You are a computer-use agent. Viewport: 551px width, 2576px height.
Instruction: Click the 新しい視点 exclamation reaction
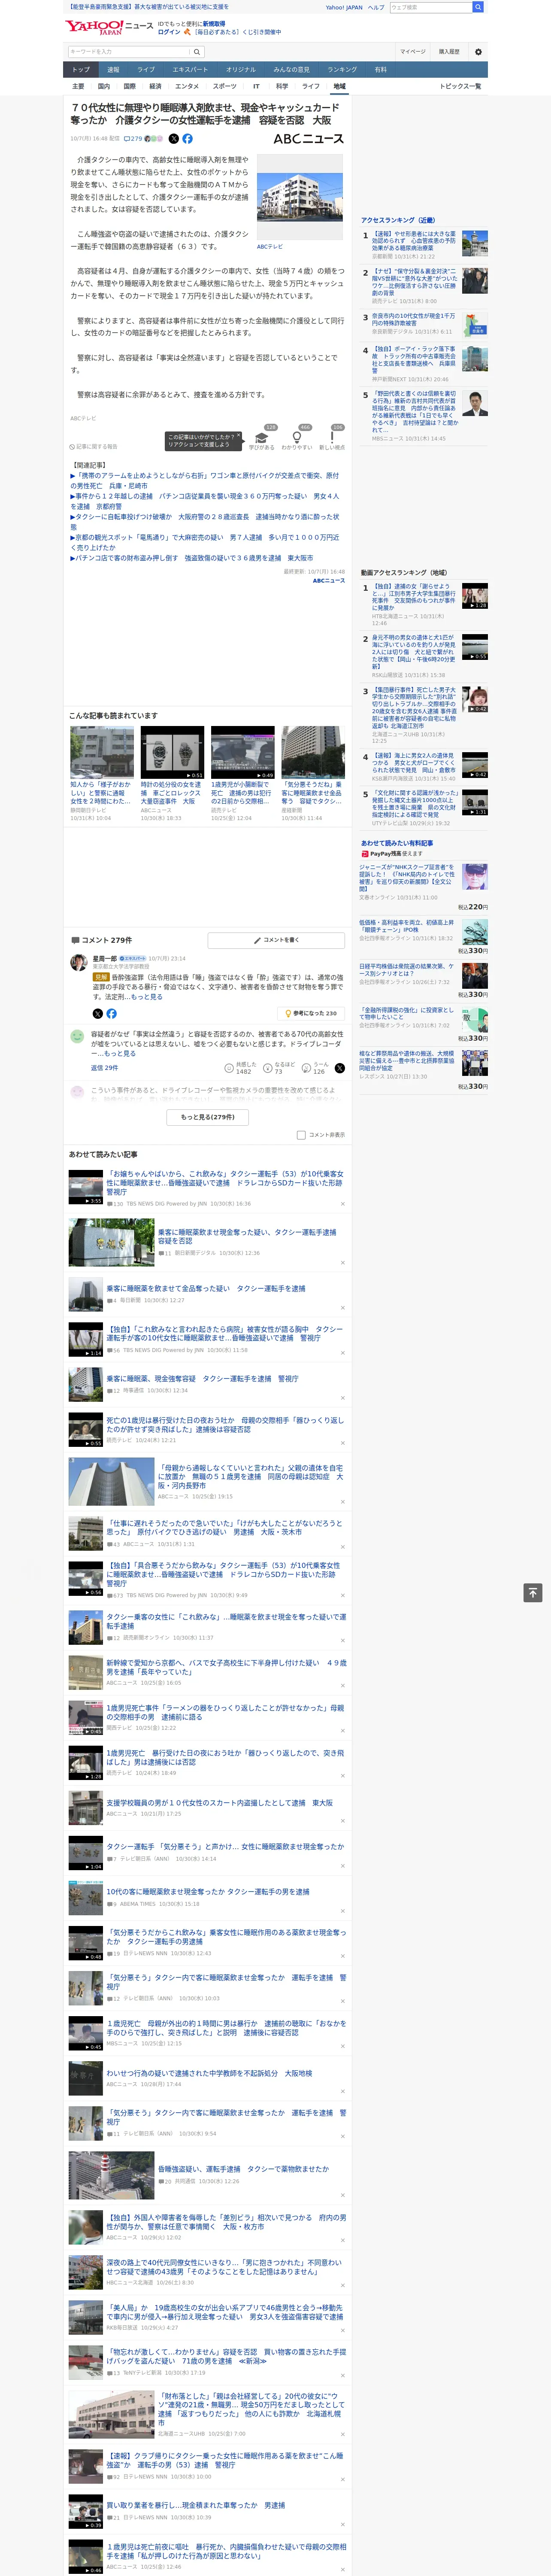[332, 438]
